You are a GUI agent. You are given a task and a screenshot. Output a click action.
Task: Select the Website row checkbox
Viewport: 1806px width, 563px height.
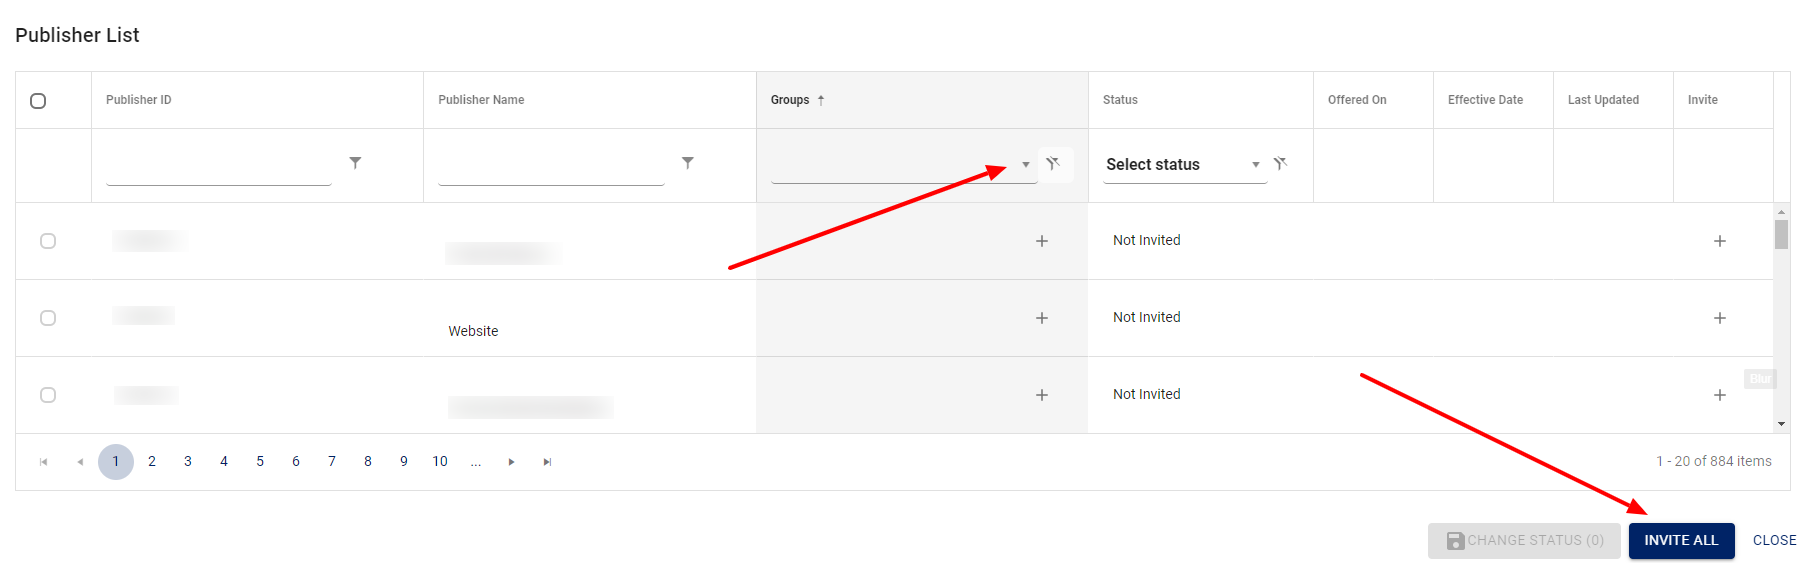tap(48, 318)
